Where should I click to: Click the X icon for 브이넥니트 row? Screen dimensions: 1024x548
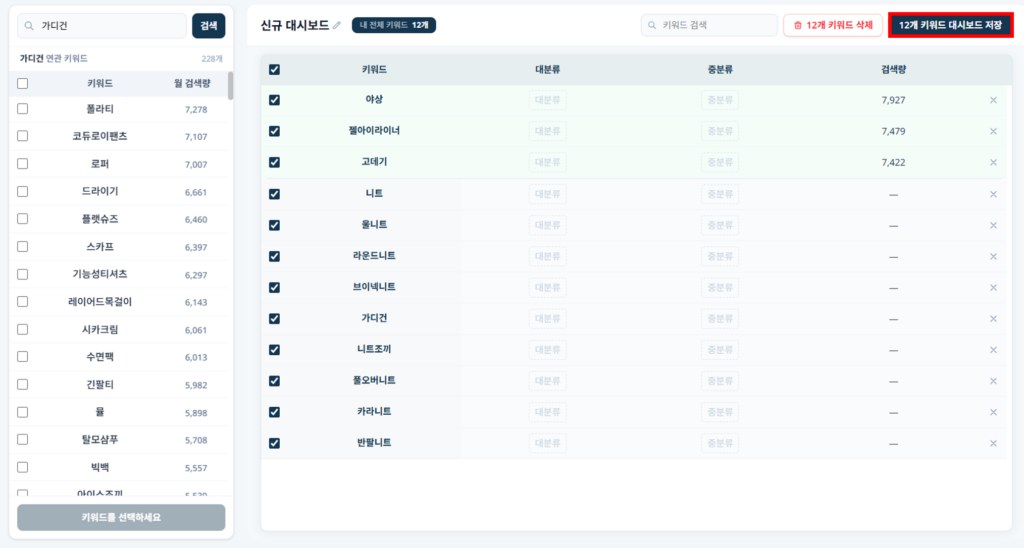[x=993, y=287]
